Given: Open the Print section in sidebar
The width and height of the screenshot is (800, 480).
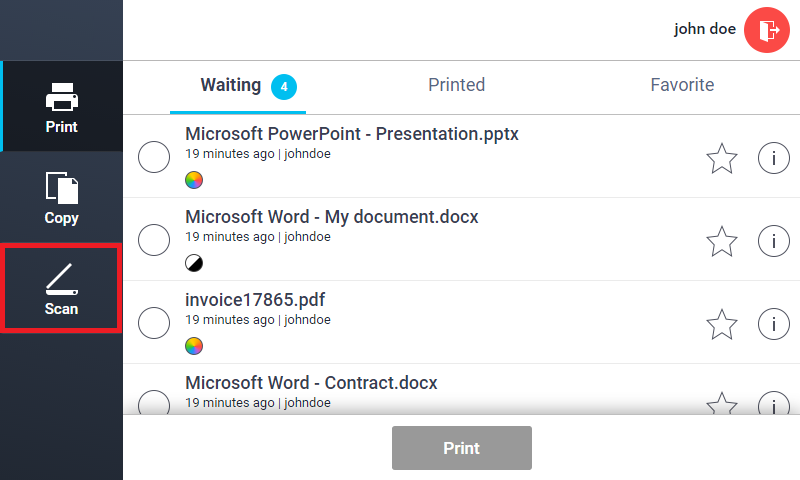Looking at the screenshot, I should [61, 107].
